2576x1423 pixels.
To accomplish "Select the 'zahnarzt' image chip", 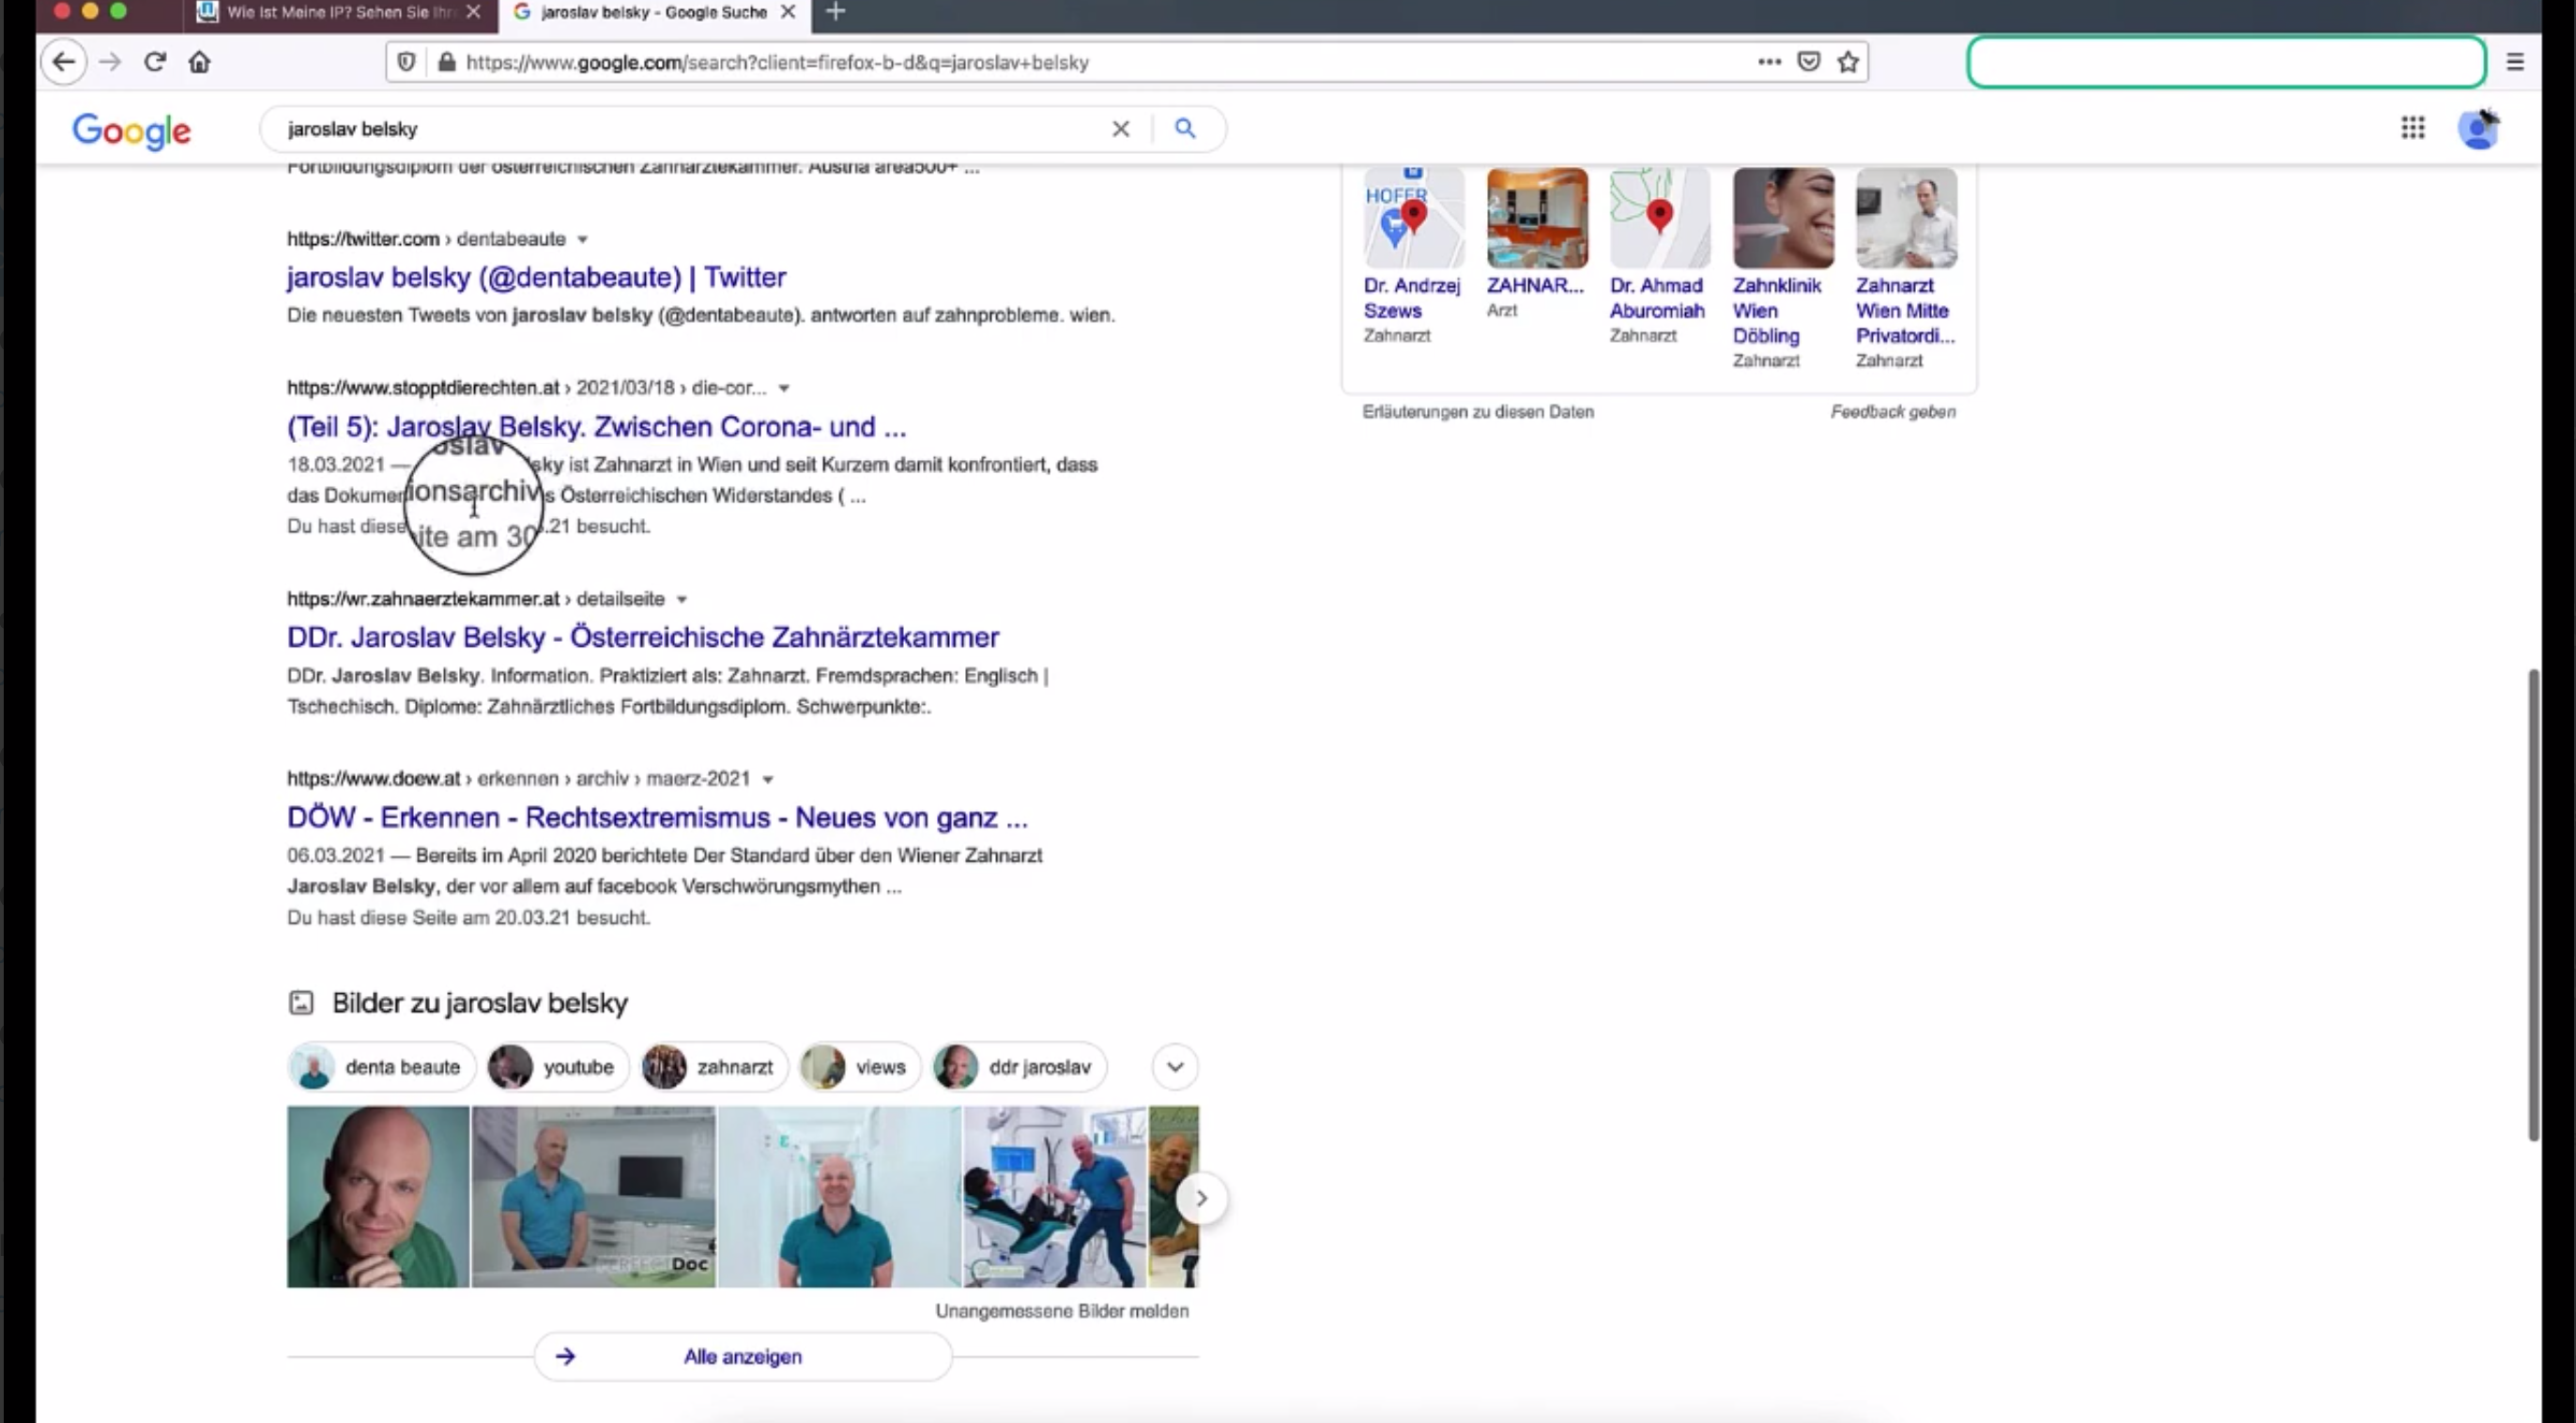I will coord(713,1067).
